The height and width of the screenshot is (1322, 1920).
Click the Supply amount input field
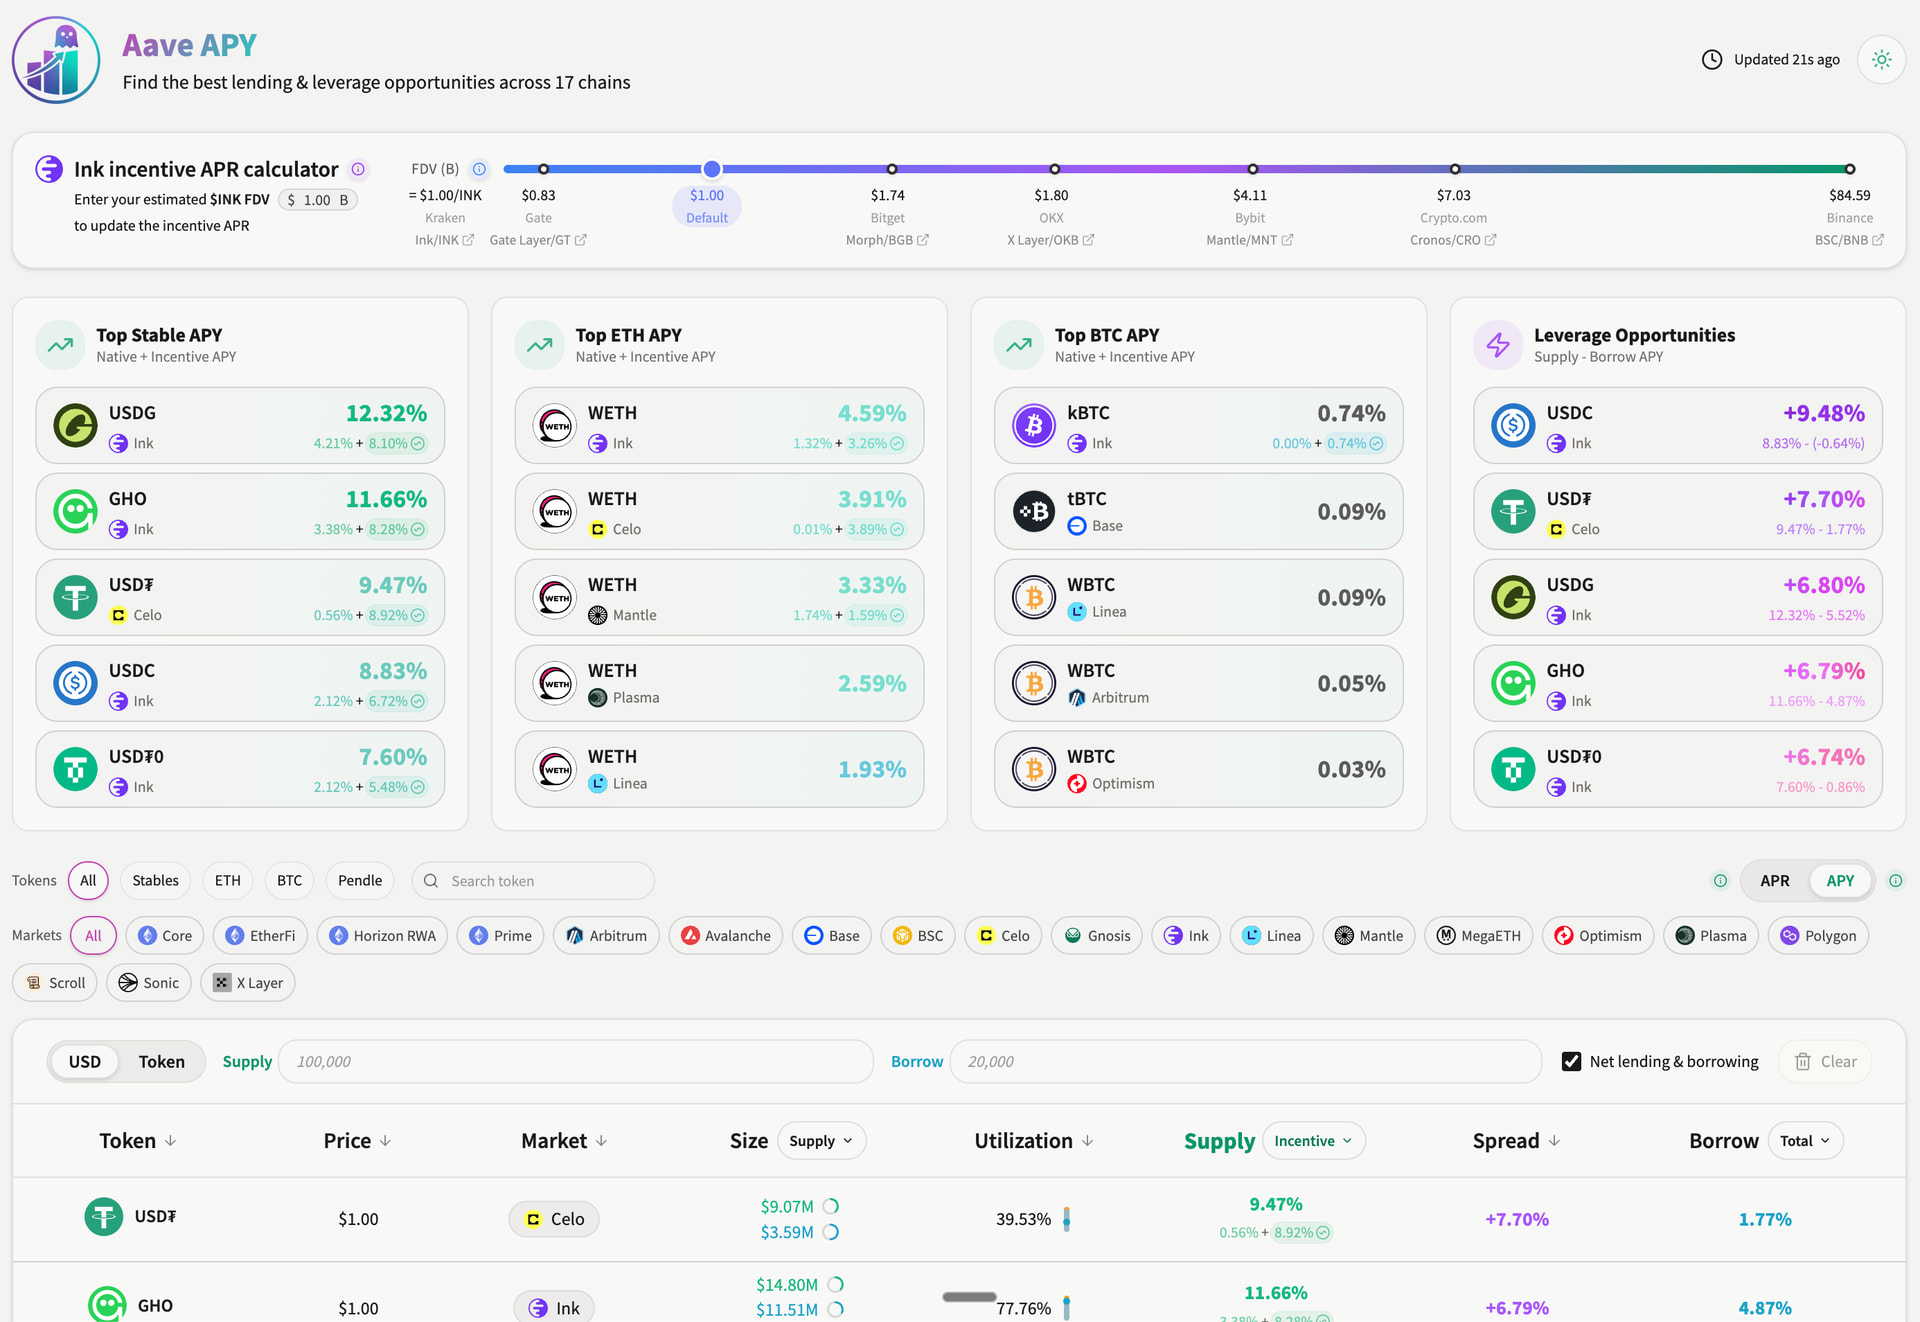pos(576,1062)
